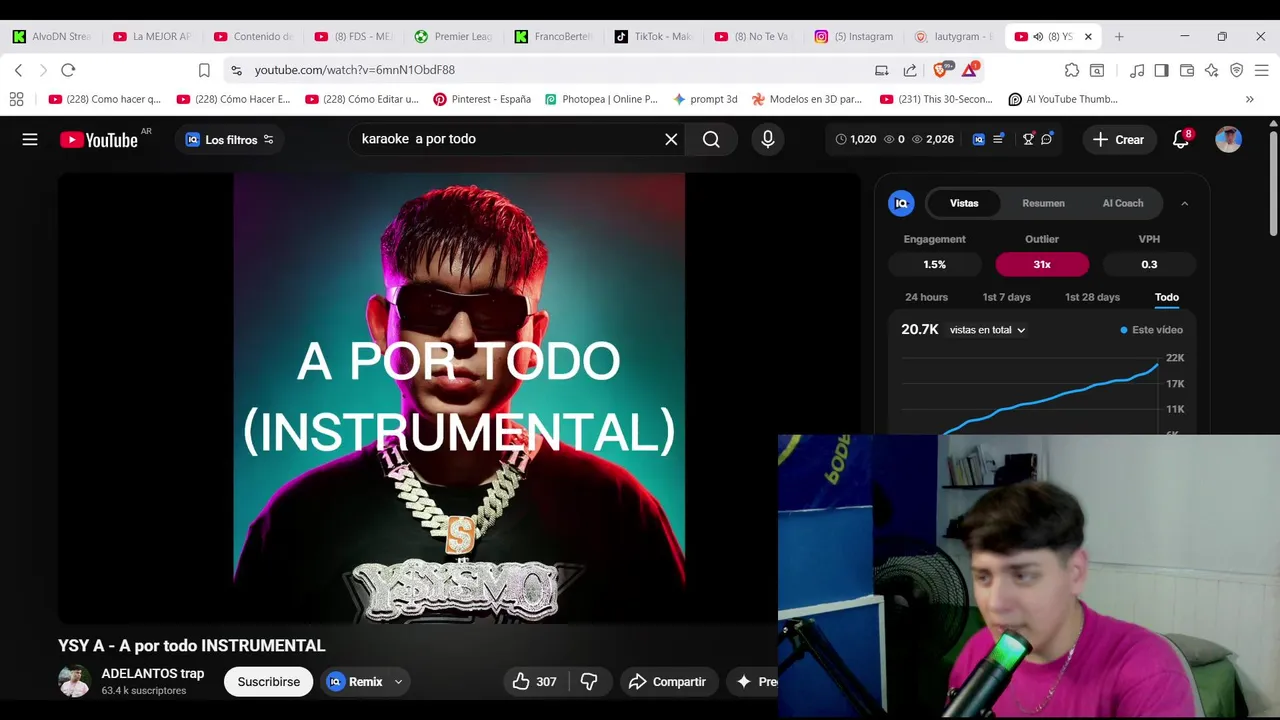Screen dimensions: 1280x720
Task: Open the vidIQ chat bubble icon
Action: coord(1046,139)
